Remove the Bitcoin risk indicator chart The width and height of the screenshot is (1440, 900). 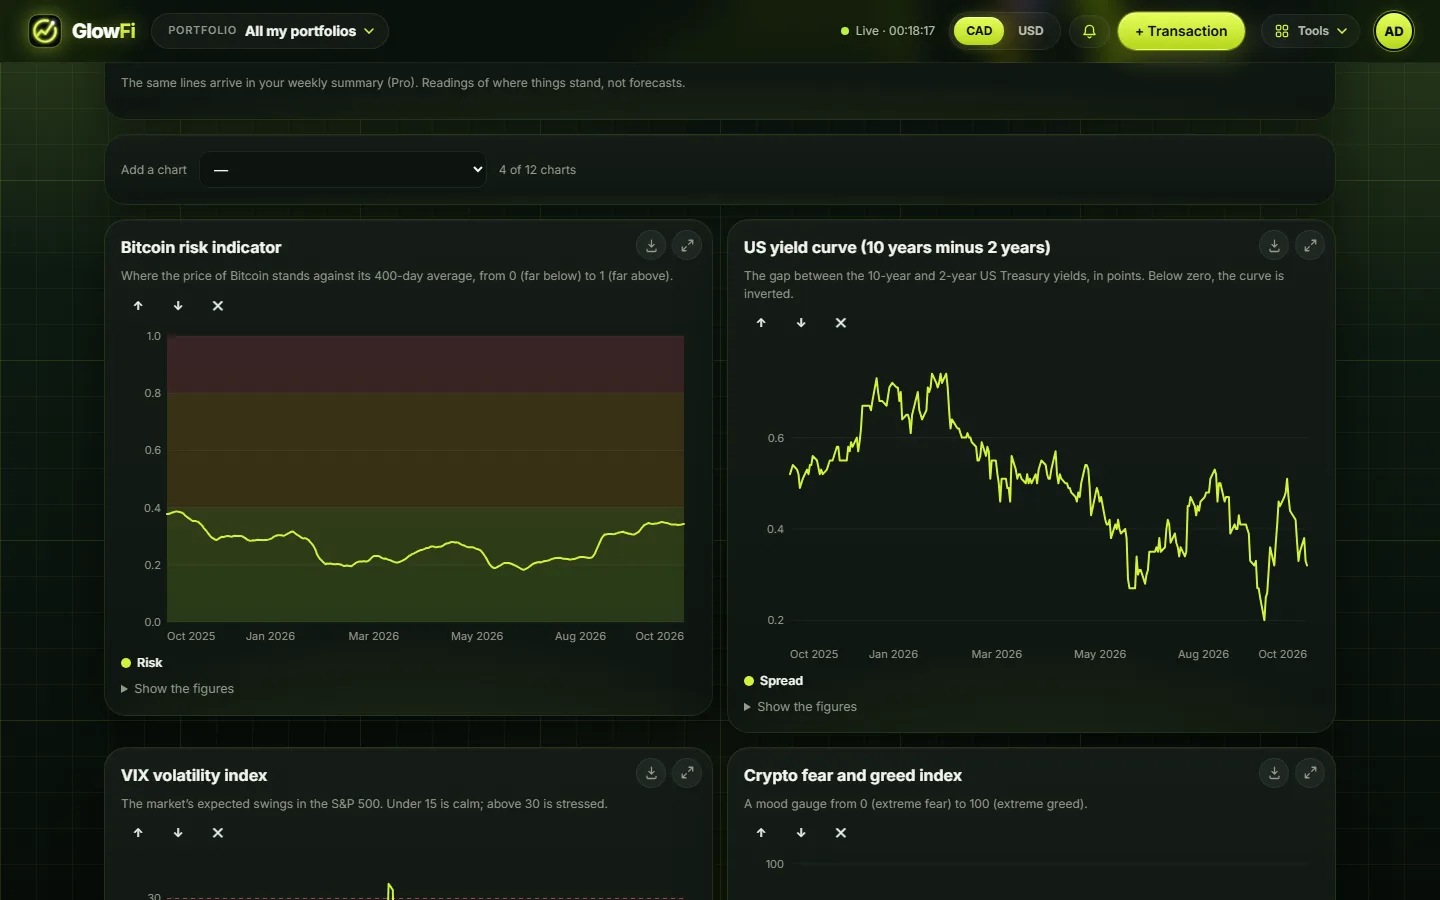(218, 306)
